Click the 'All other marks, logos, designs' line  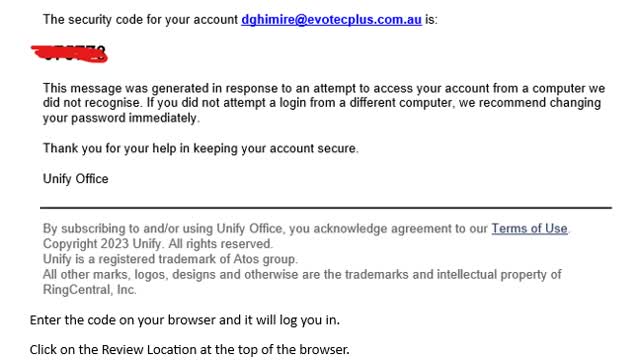[302, 274]
